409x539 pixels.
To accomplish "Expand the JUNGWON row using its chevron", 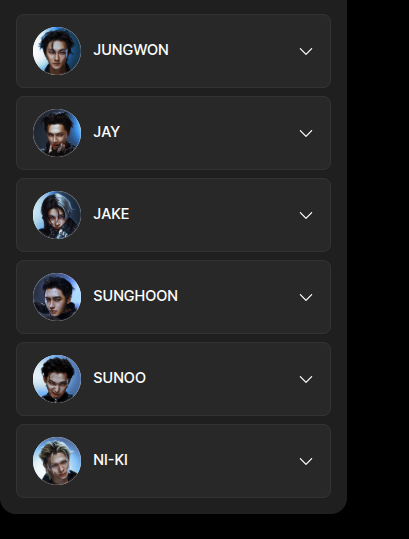I will [306, 51].
